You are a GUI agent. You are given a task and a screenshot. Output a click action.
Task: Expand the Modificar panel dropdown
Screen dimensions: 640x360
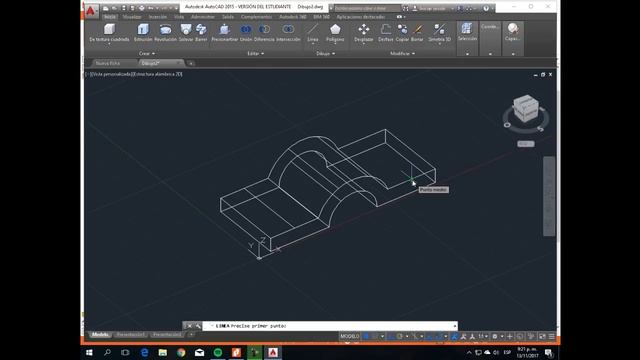click(402, 53)
